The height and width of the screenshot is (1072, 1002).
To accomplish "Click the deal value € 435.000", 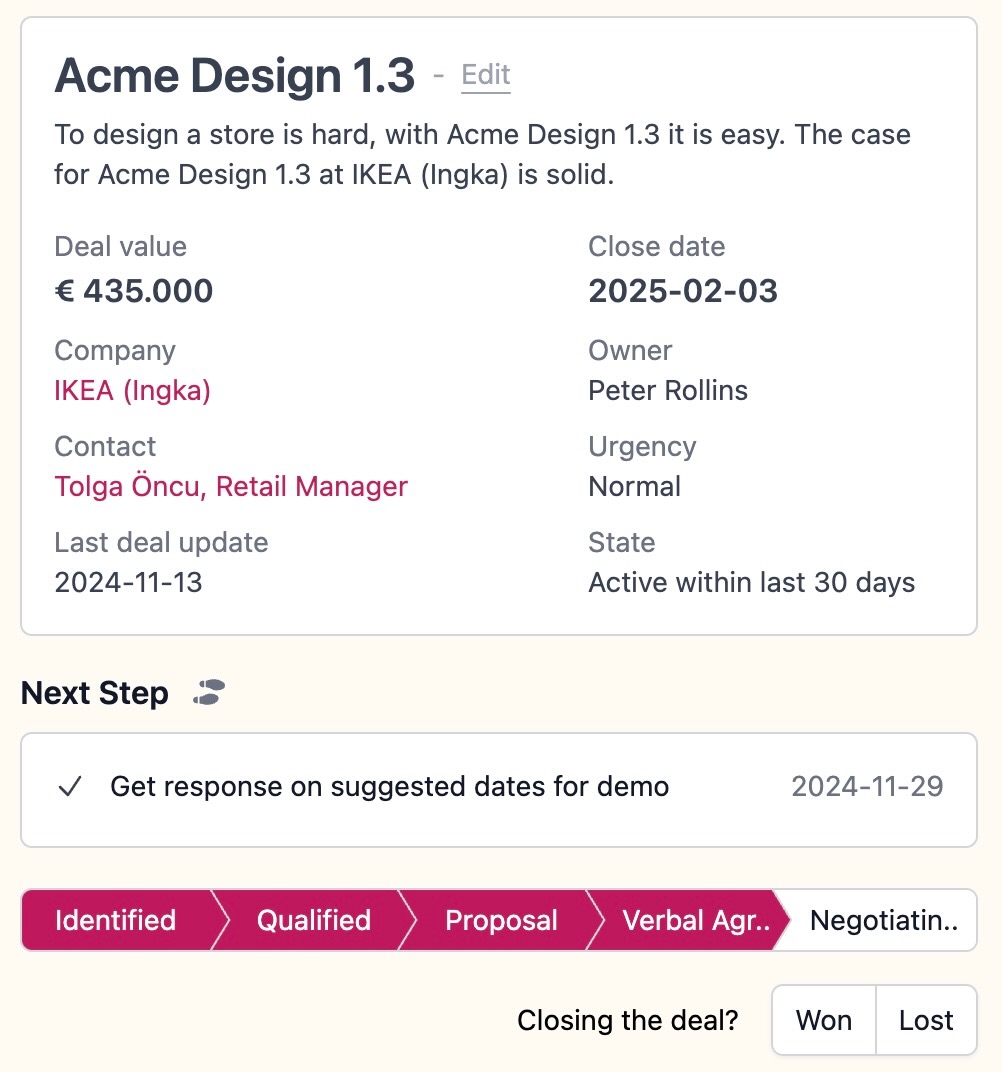I will 133,291.
